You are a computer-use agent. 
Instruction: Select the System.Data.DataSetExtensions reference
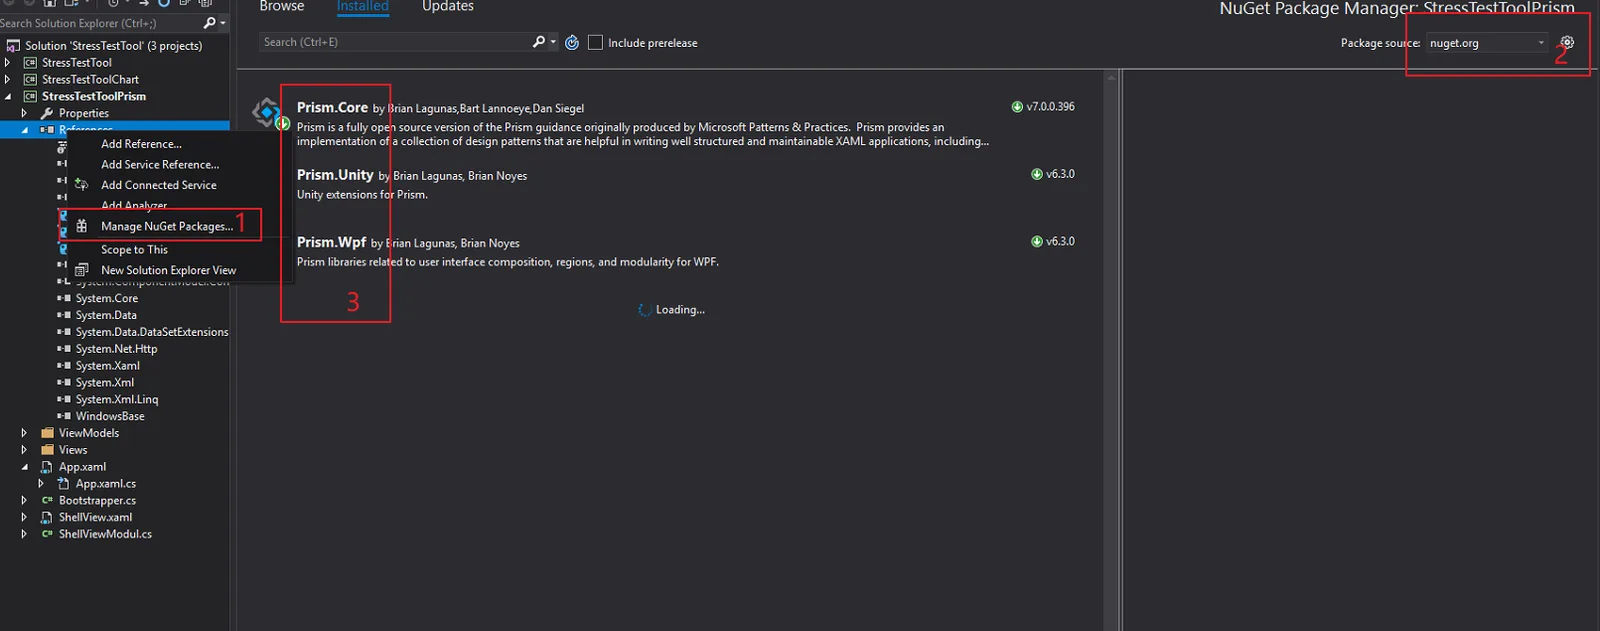click(152, 332)
